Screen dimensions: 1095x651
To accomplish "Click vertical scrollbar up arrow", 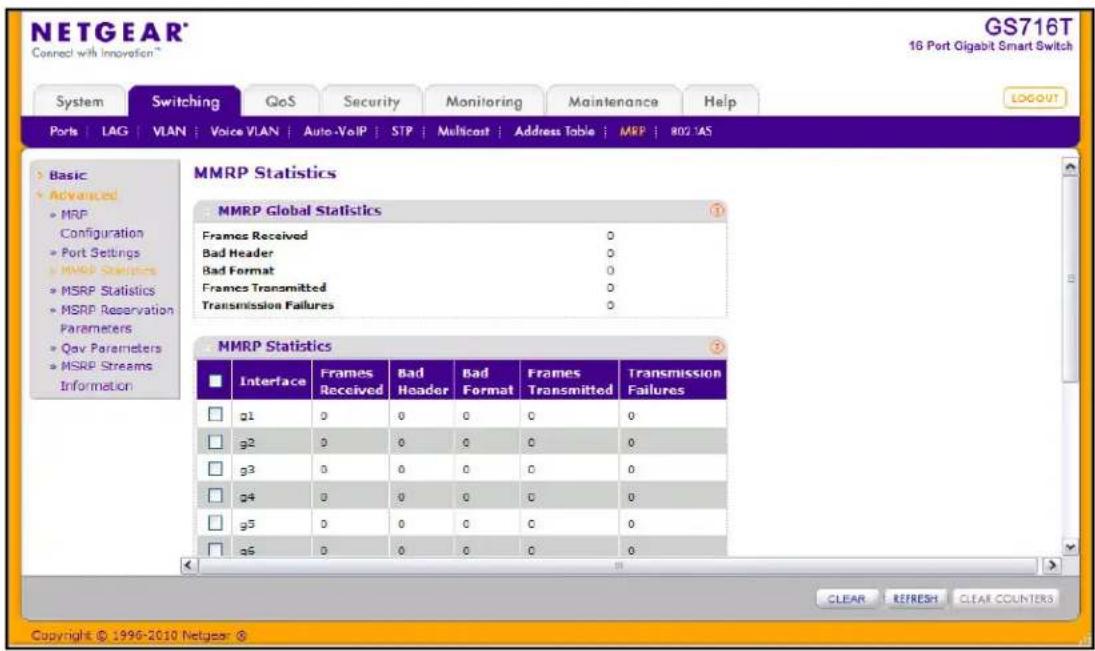I will (x=1069, y=168).
